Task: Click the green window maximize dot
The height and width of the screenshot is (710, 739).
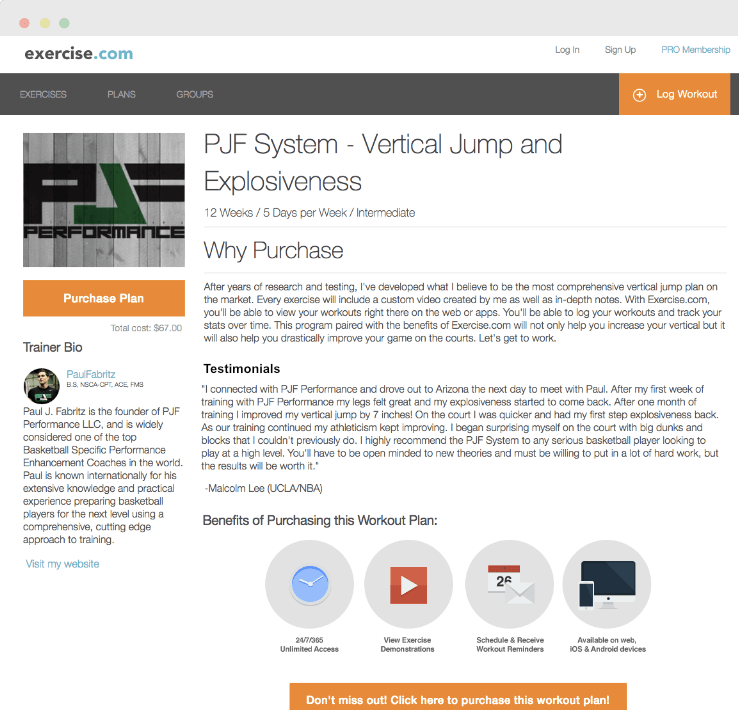Action: point(65,23)
